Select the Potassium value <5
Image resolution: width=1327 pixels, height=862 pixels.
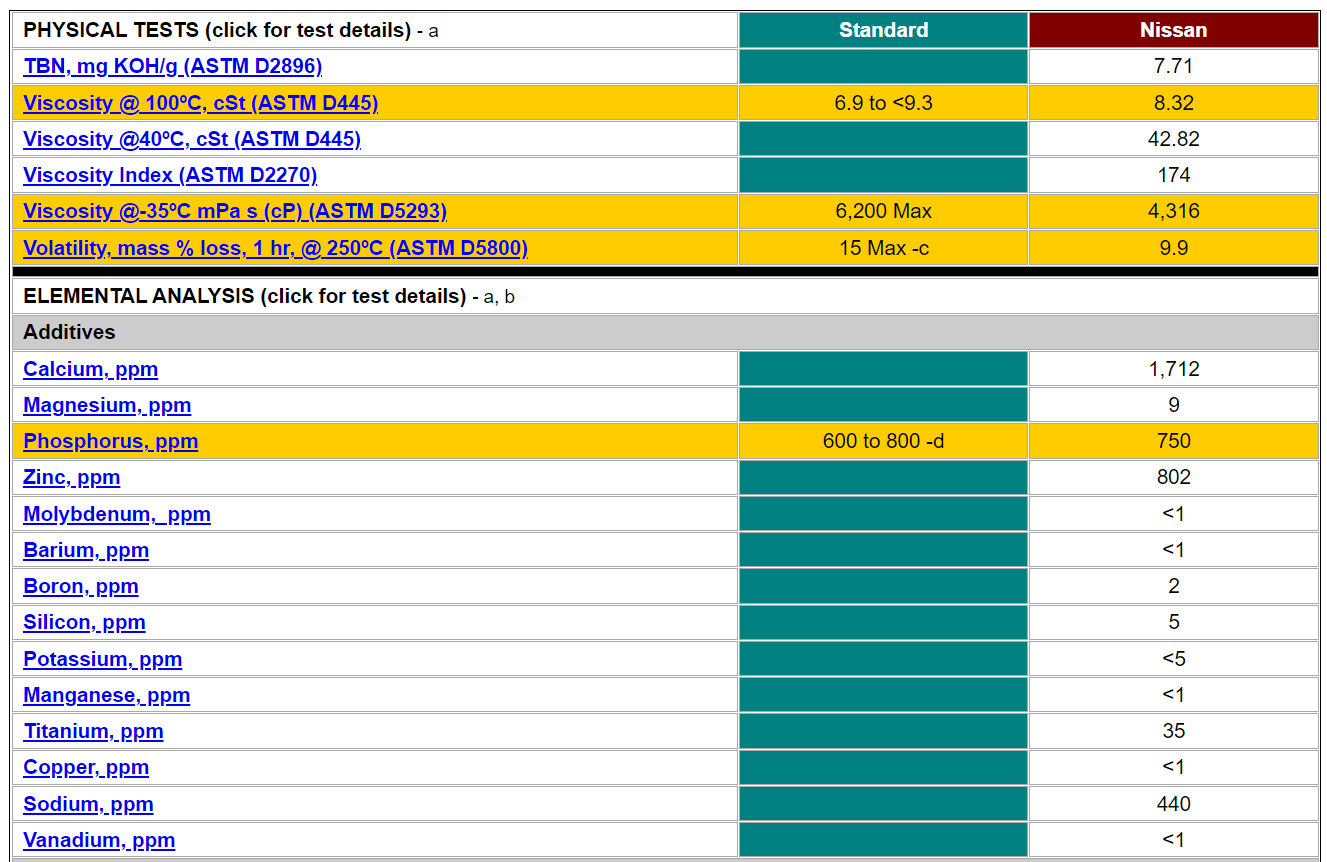(x=1173, y=659)
